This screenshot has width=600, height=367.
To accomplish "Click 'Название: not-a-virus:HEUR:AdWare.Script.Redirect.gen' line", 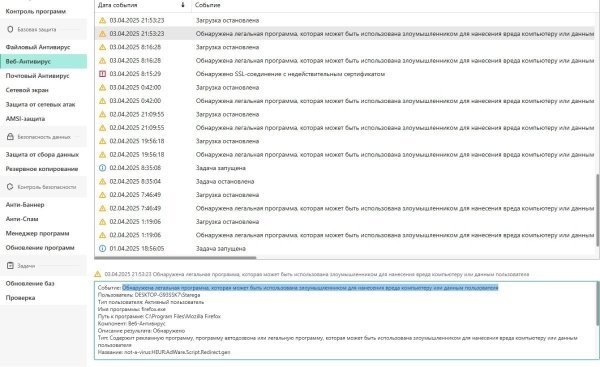I will (x=164, y=352).
